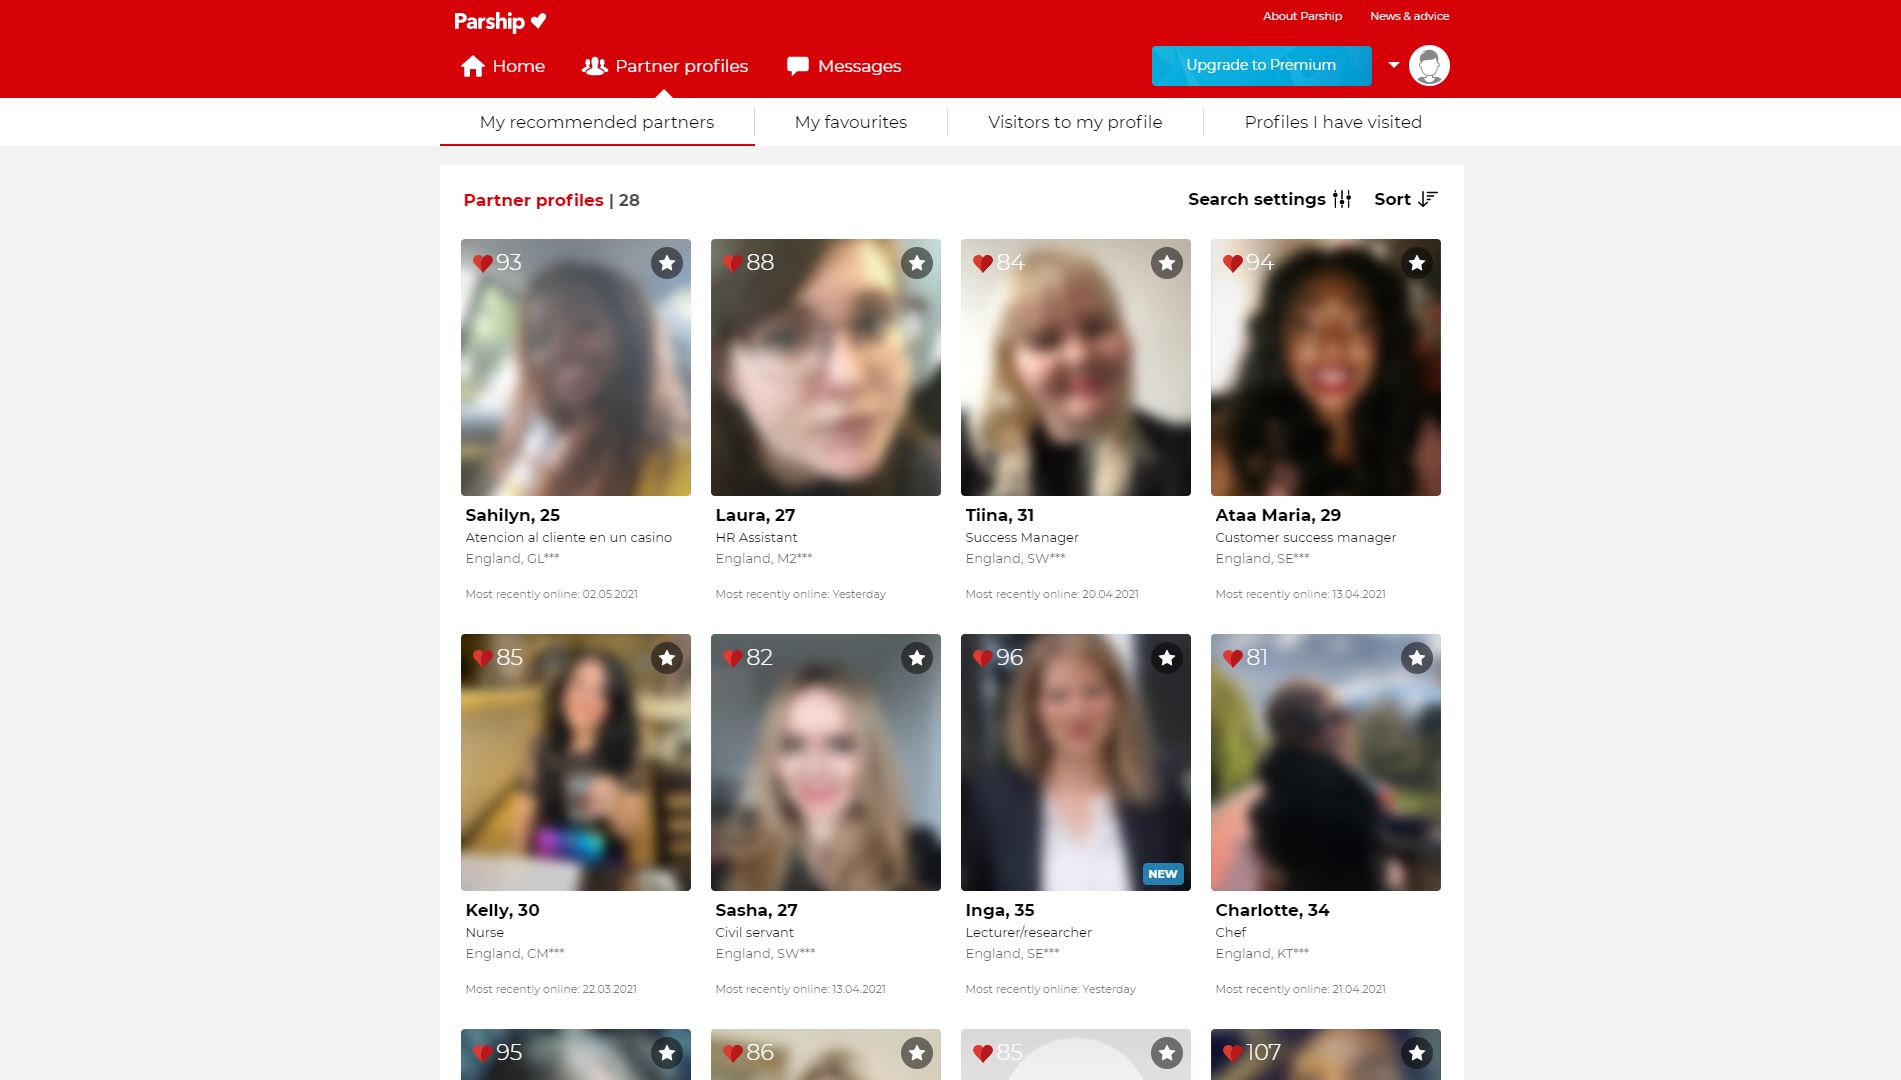Switch to My favourites tab
Screen dimensions: 1901x1080
point(850,122)
